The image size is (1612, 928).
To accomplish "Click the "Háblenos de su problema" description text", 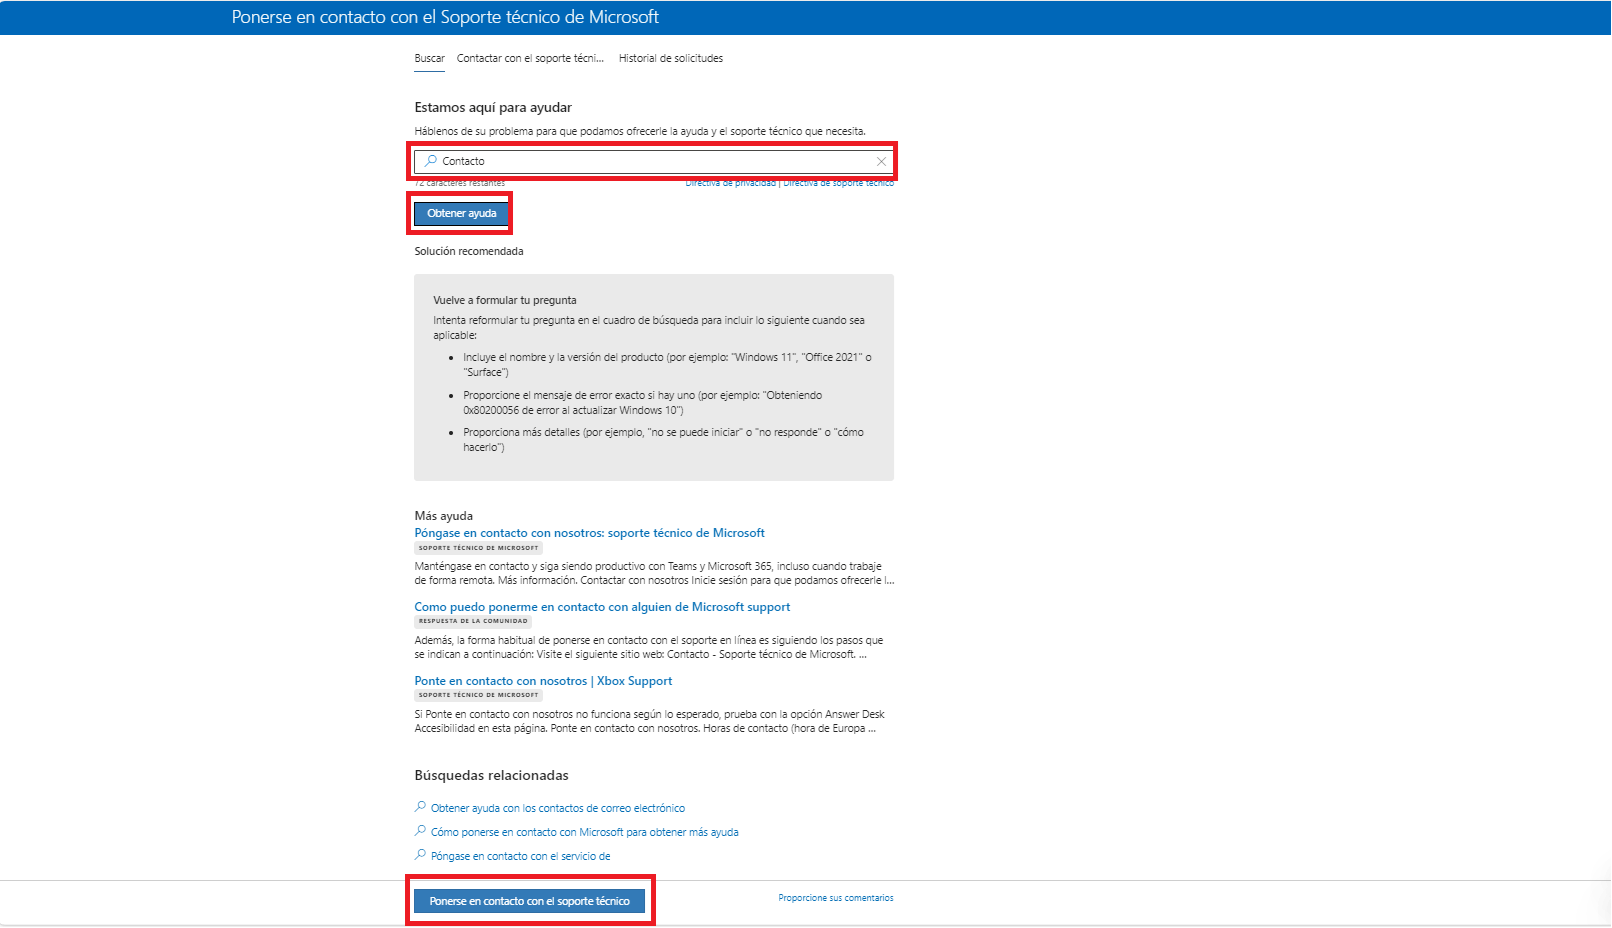I will pyautogui.click(x=640, y=131).
